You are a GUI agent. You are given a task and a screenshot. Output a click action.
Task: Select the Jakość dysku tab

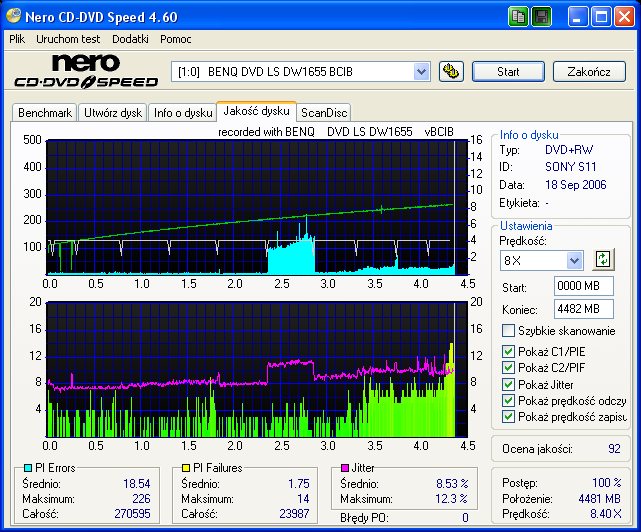(x=256, y=111)
